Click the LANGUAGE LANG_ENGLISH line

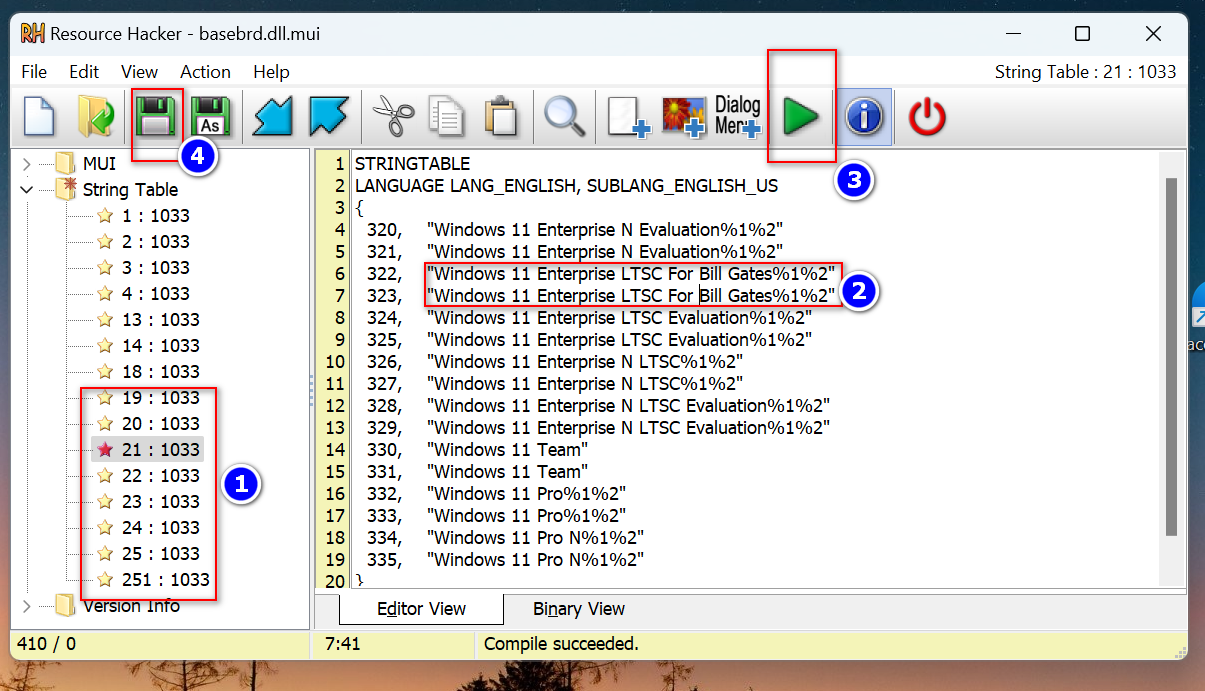pyautogui.click(x=566, y=186)
